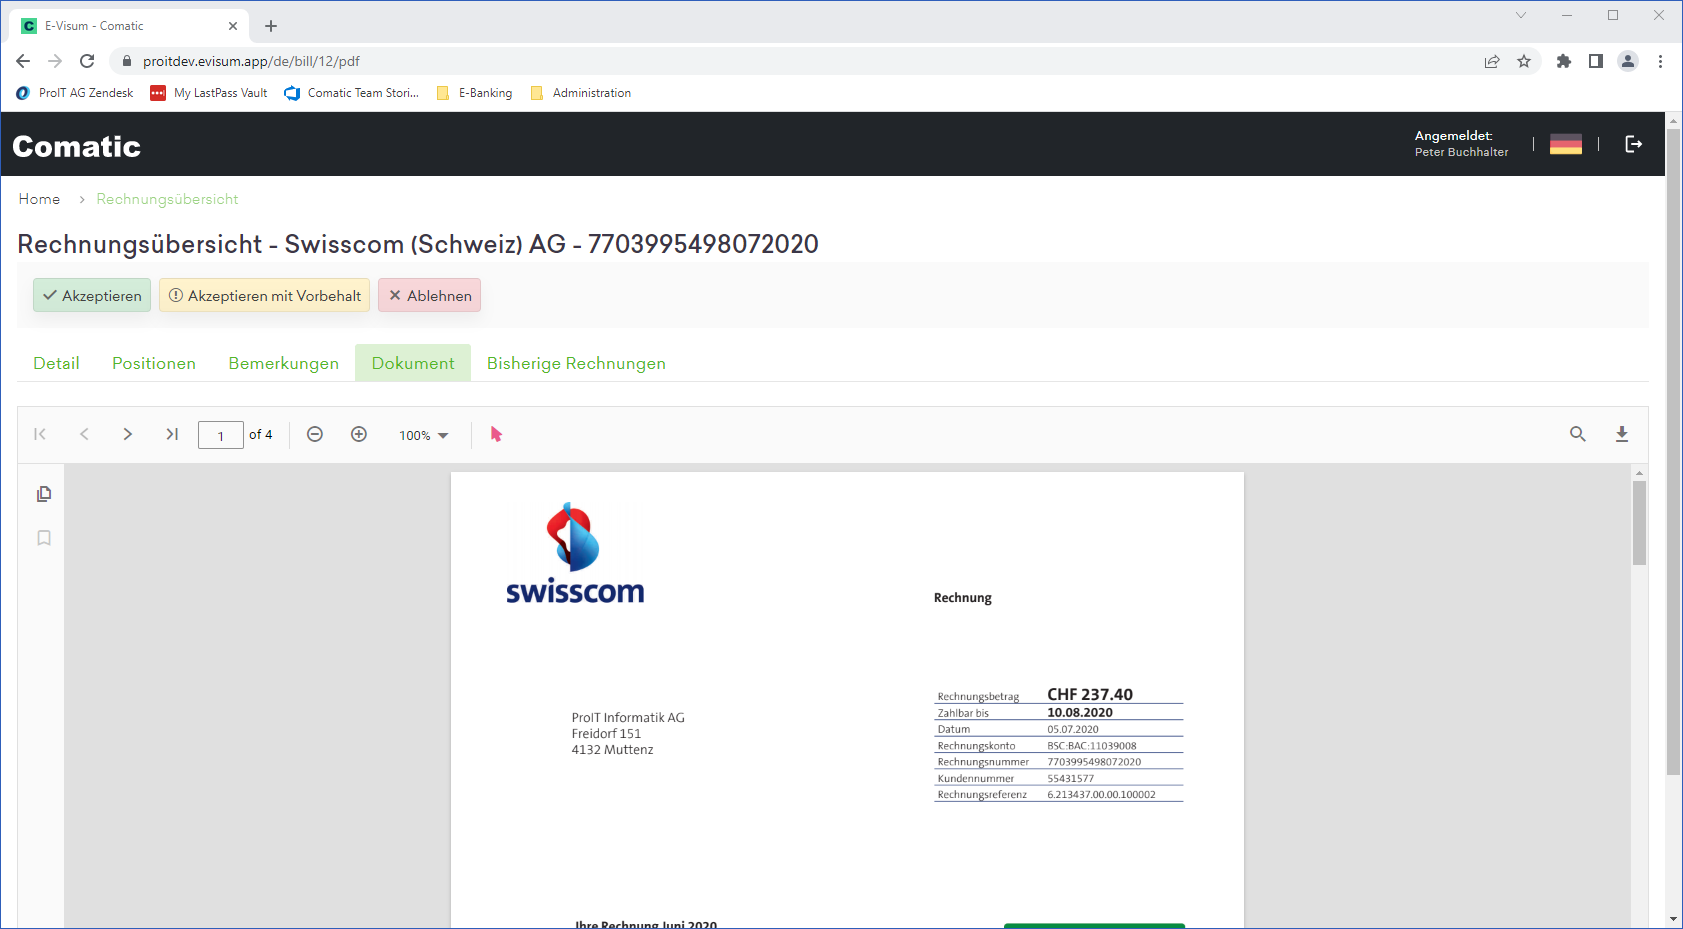Click the Ablehnen button
Image resolution: width=1683 pixels, height=929 pixels.
pyautogui.click(x=430, y=295)
